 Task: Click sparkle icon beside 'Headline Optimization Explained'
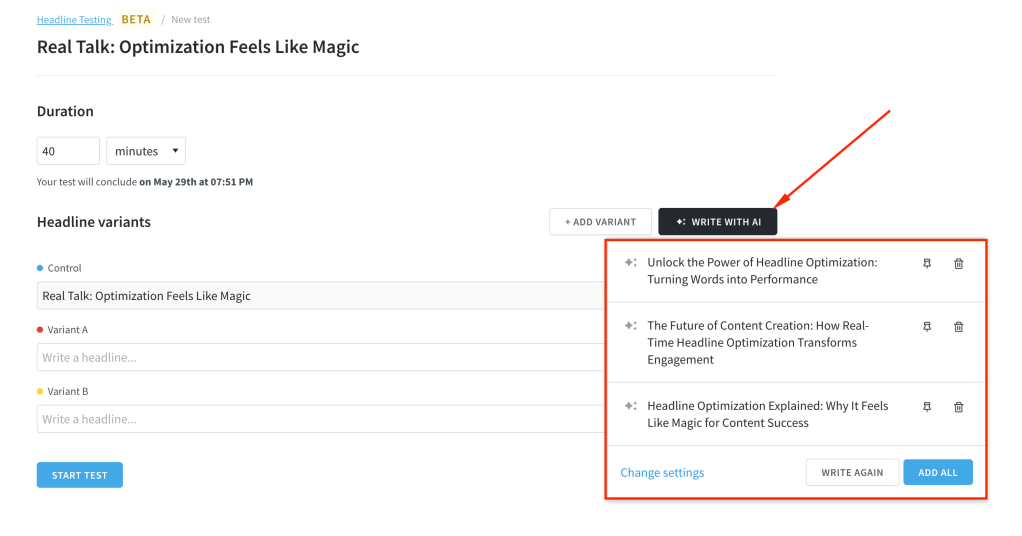630,406
